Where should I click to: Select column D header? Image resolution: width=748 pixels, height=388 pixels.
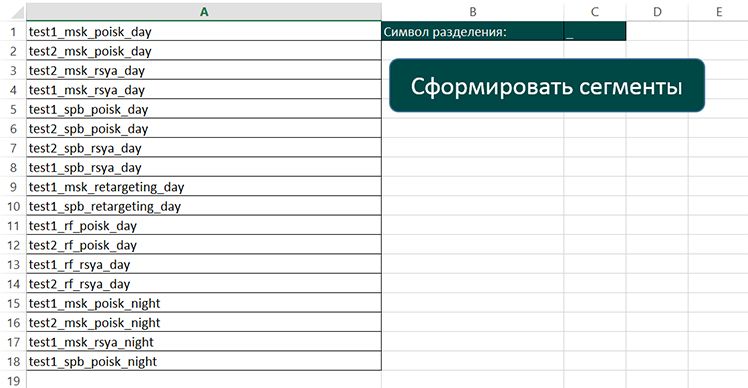657,11
